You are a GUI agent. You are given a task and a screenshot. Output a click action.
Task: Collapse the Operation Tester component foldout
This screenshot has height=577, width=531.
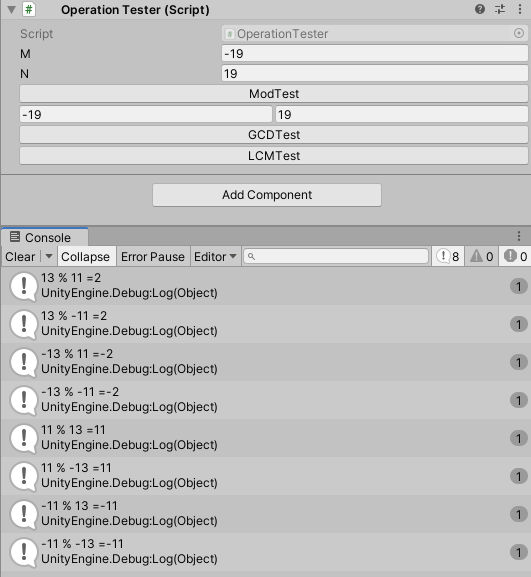coord(11,9)
